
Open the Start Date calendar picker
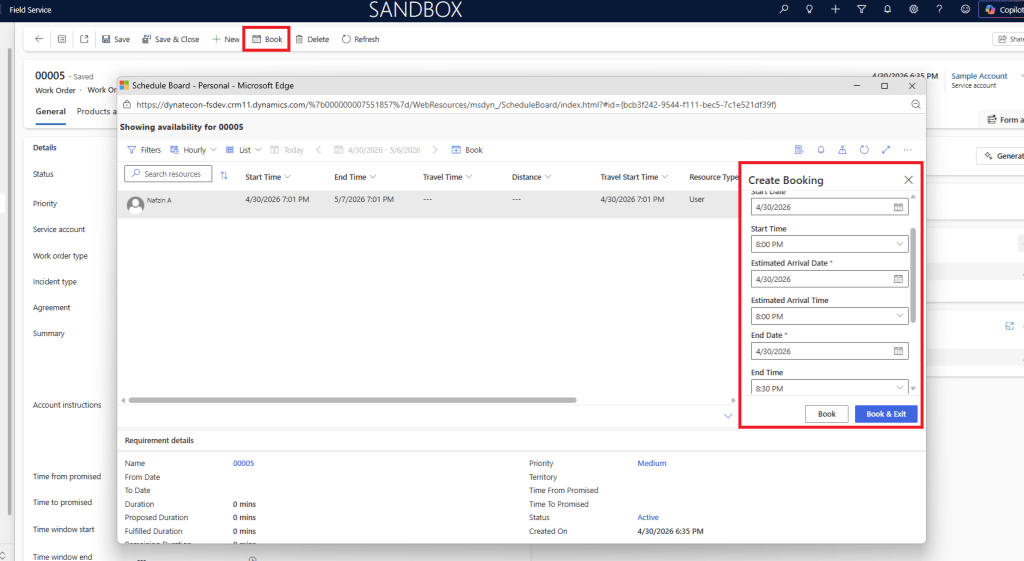pyautogui.click(x=898, y=207)
